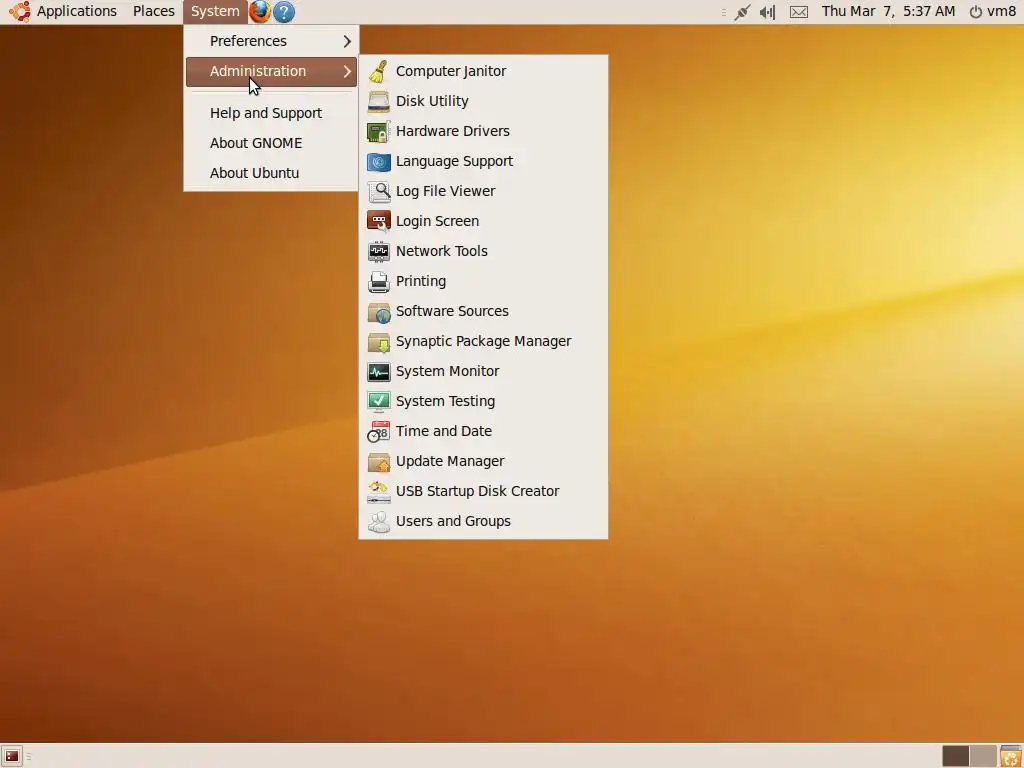The width and height of the screenshot is (1024, 768).
Task: Click the Disk Utility drive icon
Action: click(x=378, y=101)
